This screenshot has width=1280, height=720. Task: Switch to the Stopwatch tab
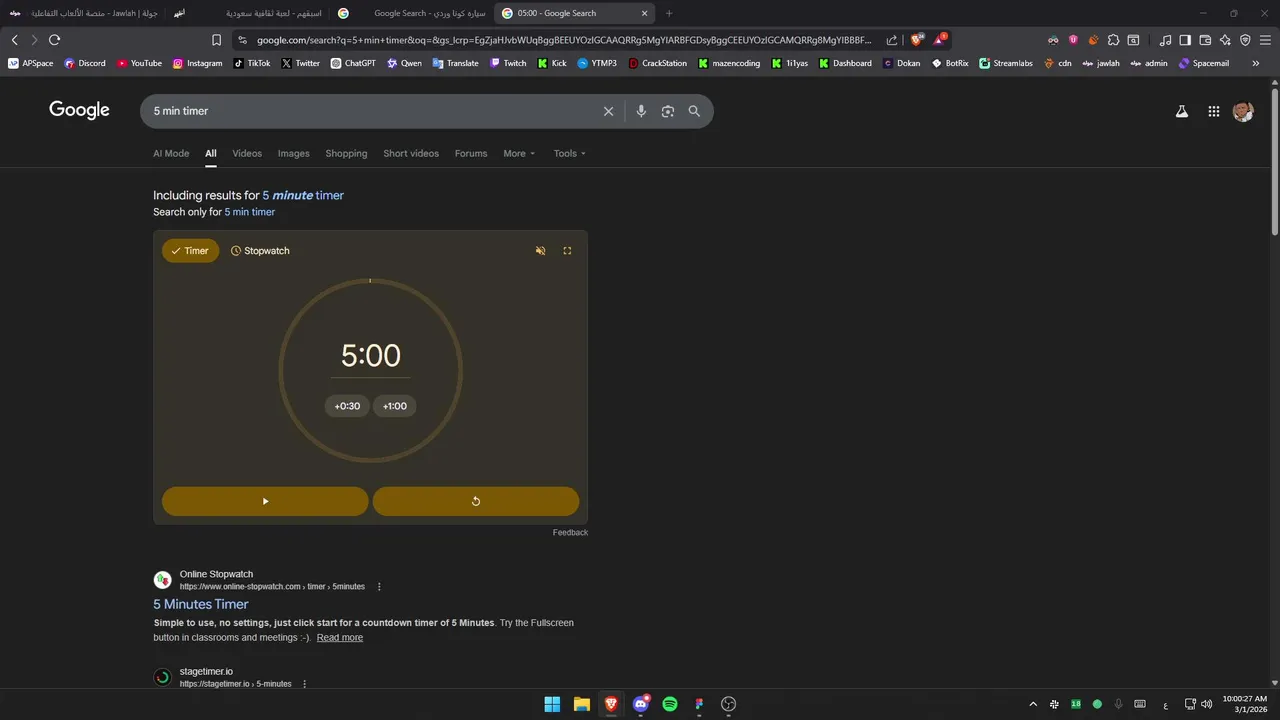coord(260,251)
